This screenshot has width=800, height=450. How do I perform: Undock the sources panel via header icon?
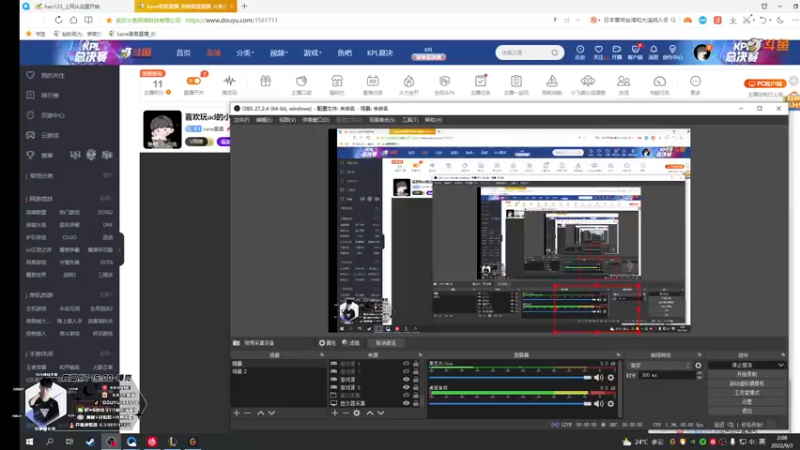tap(420, 355)
